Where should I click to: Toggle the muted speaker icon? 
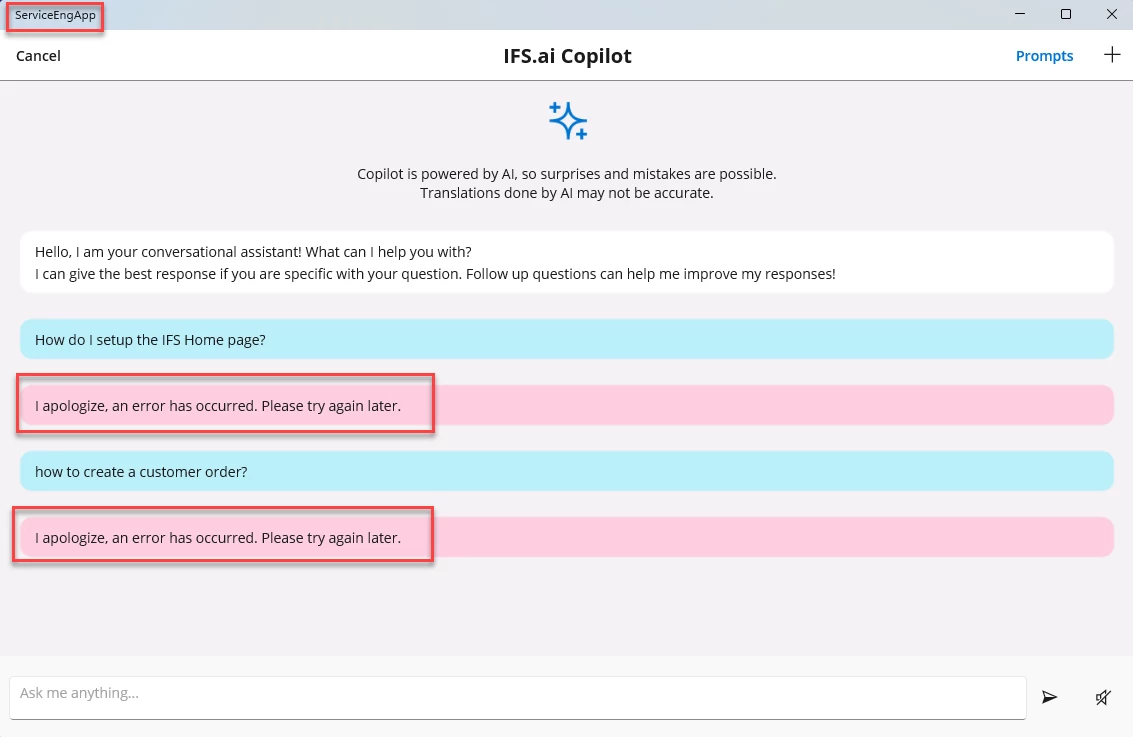point(1102,697)
